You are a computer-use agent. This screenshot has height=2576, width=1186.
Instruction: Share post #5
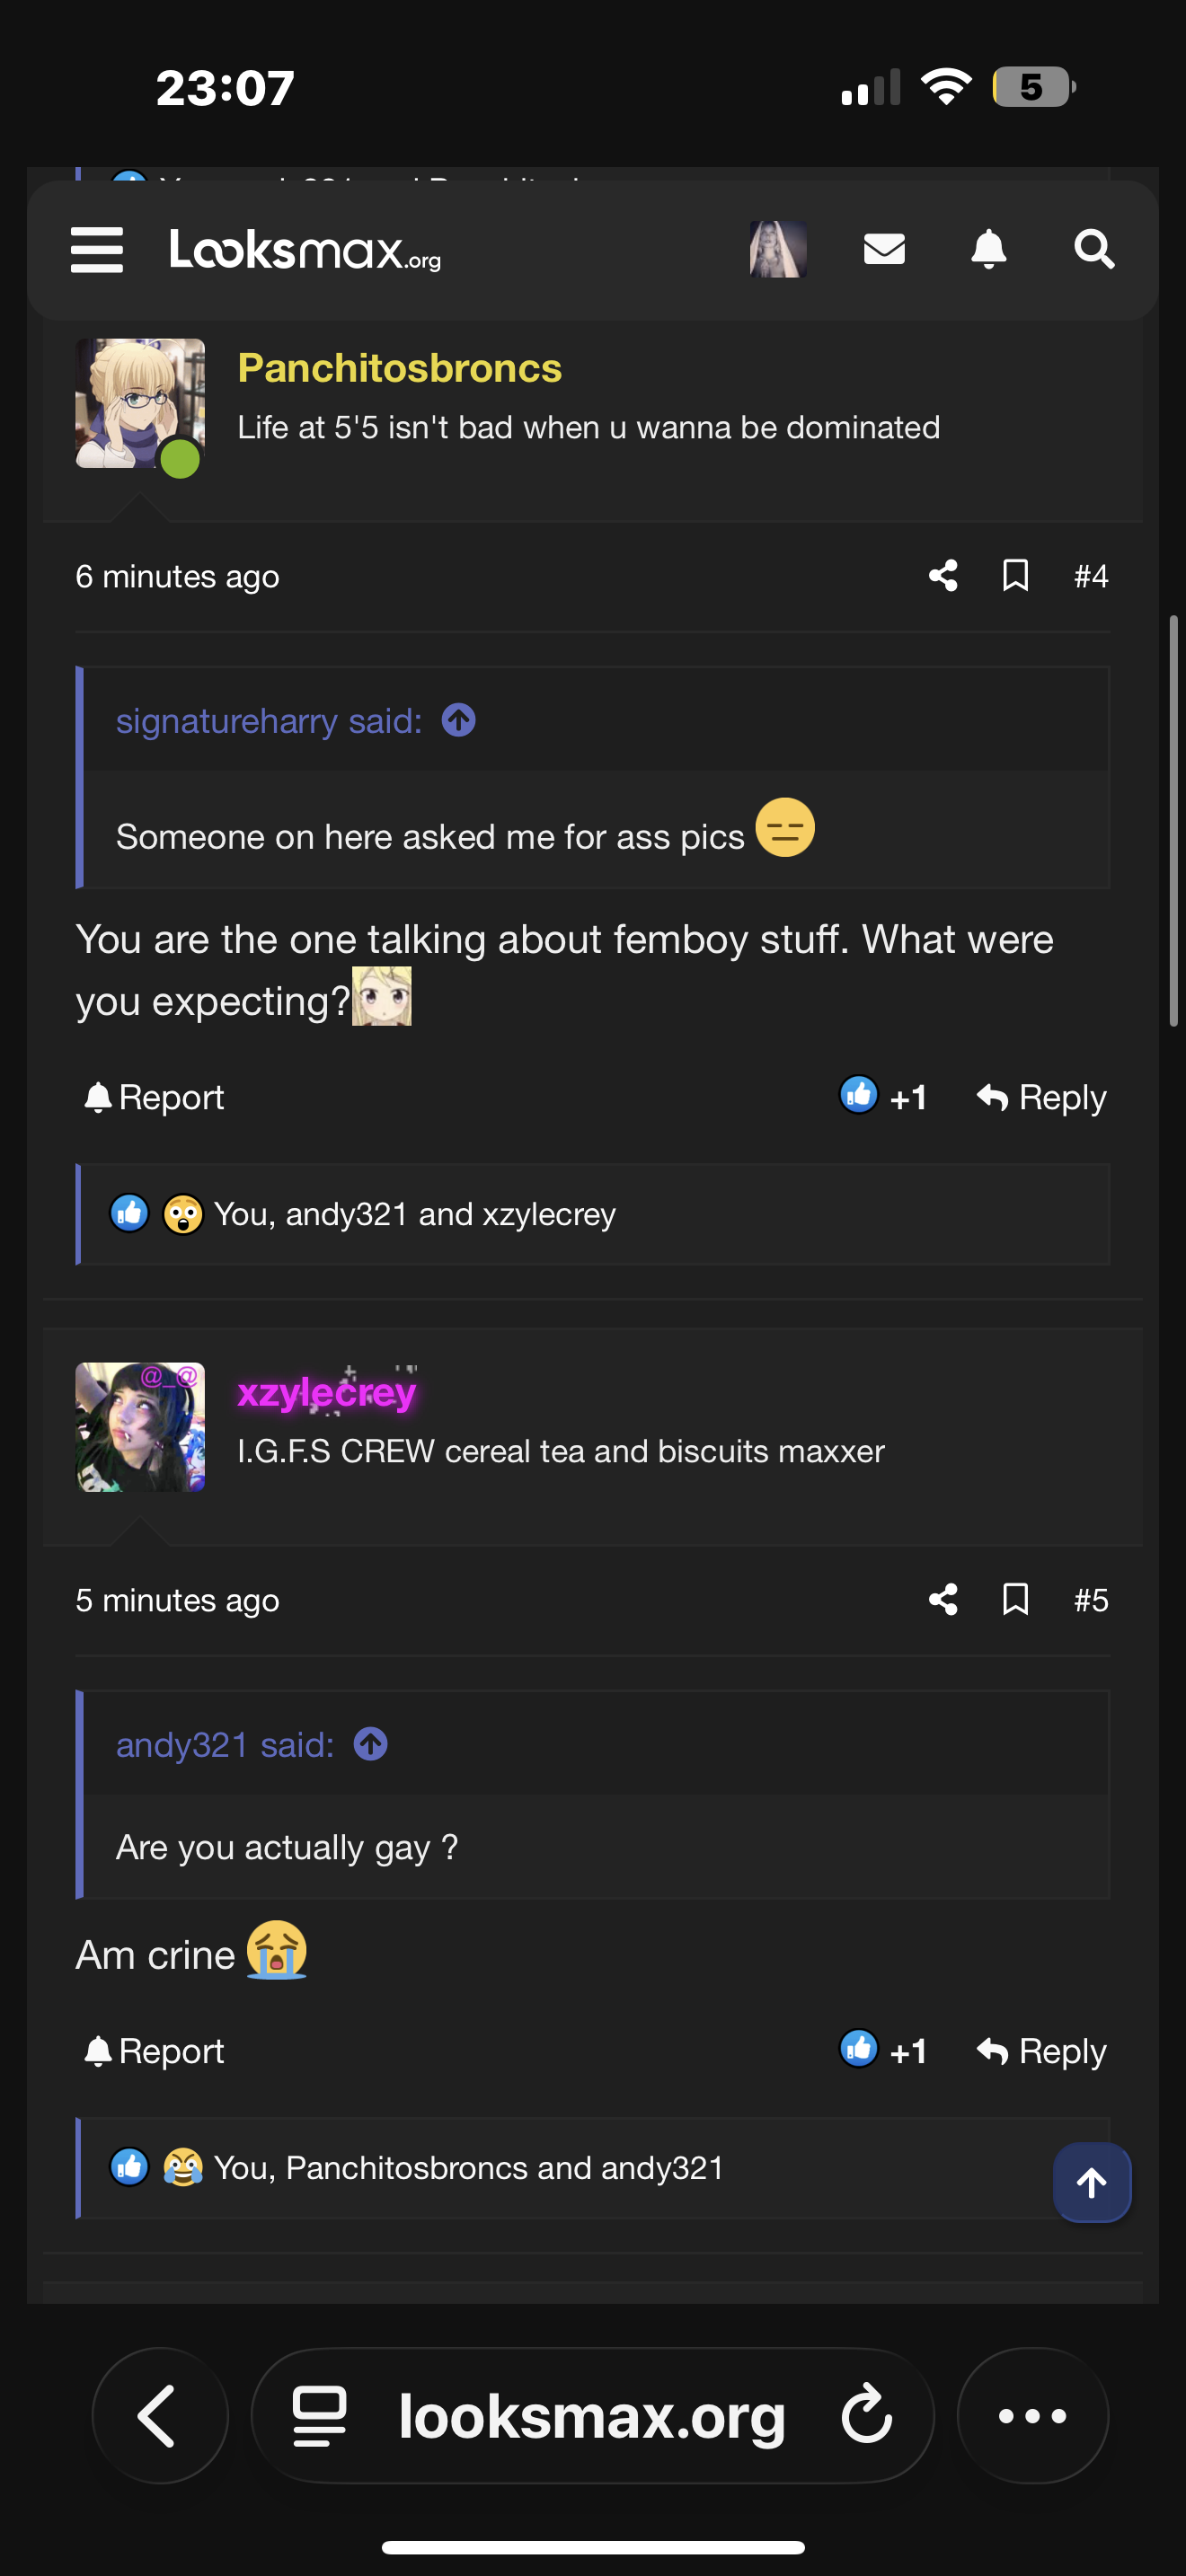pos(943,1600)
